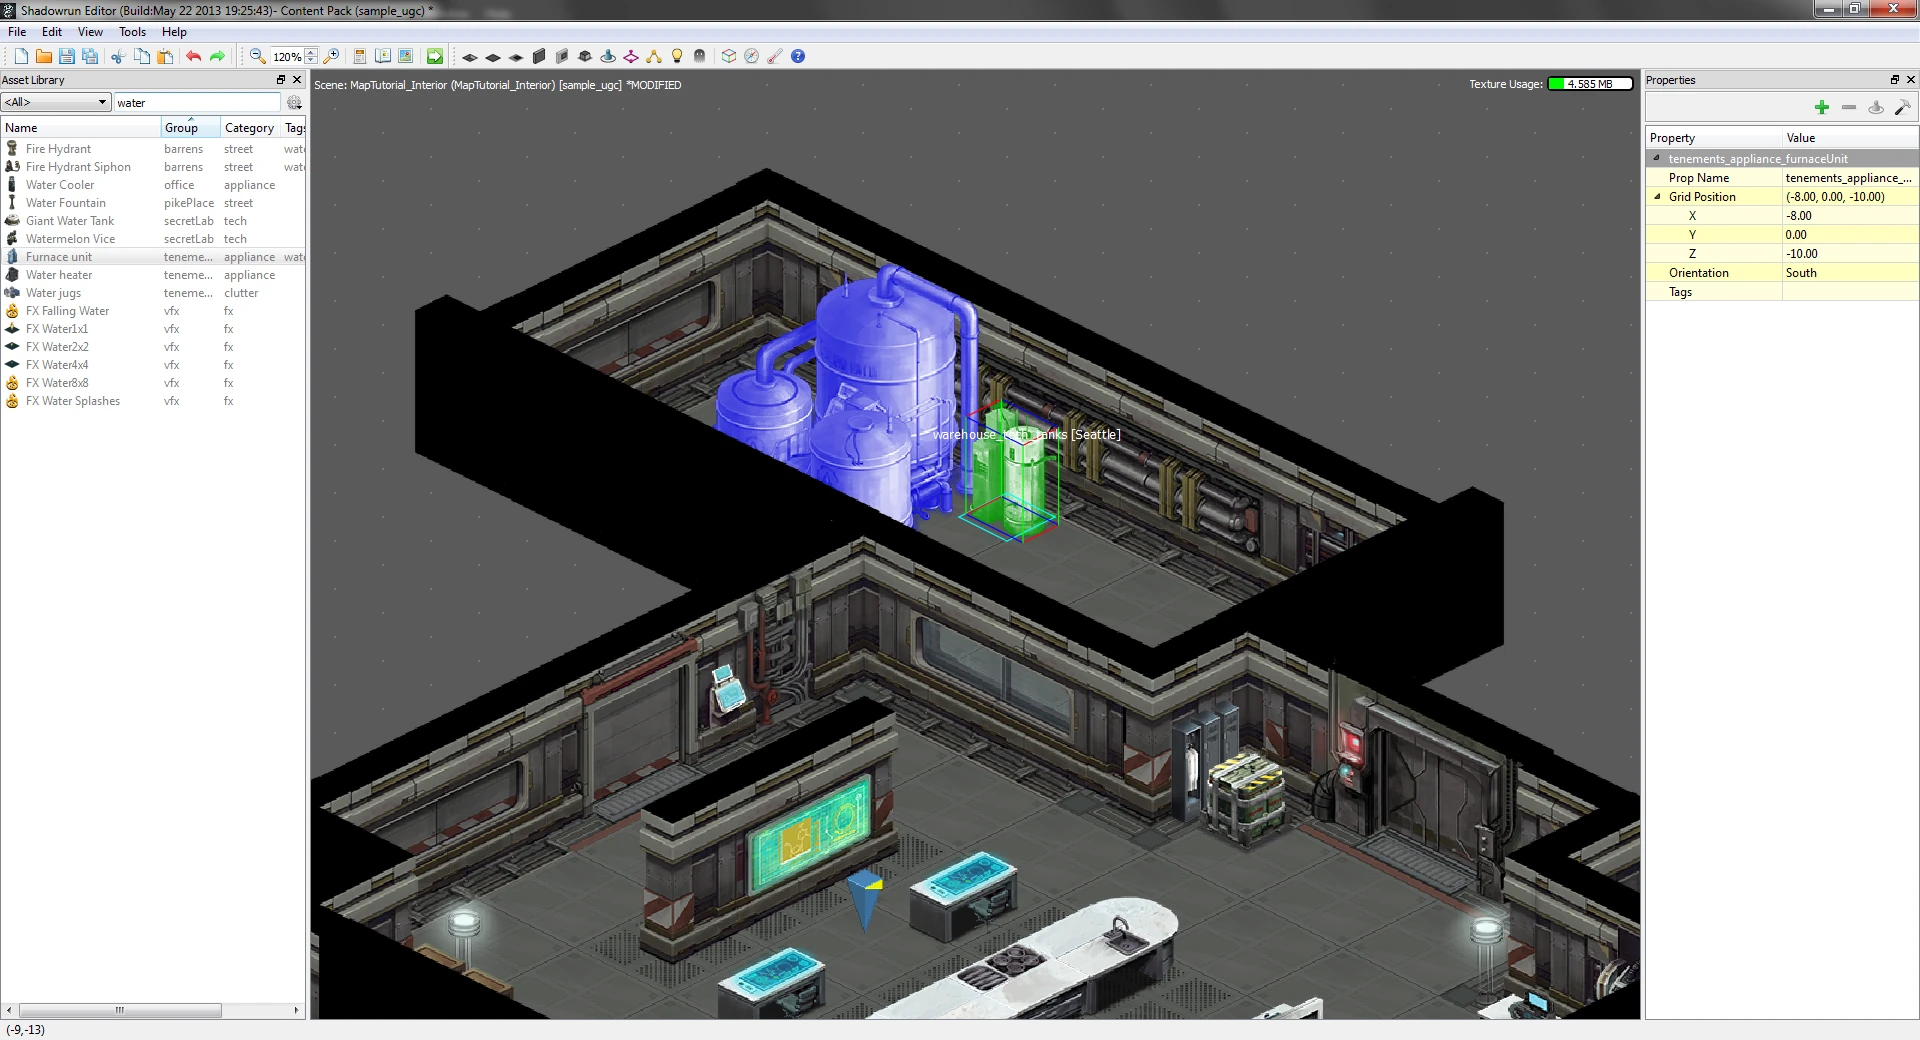Click the paste clipboard icon
Image resolution: width=1920 pixels, height=1040 pixels.
click(166, 57)
